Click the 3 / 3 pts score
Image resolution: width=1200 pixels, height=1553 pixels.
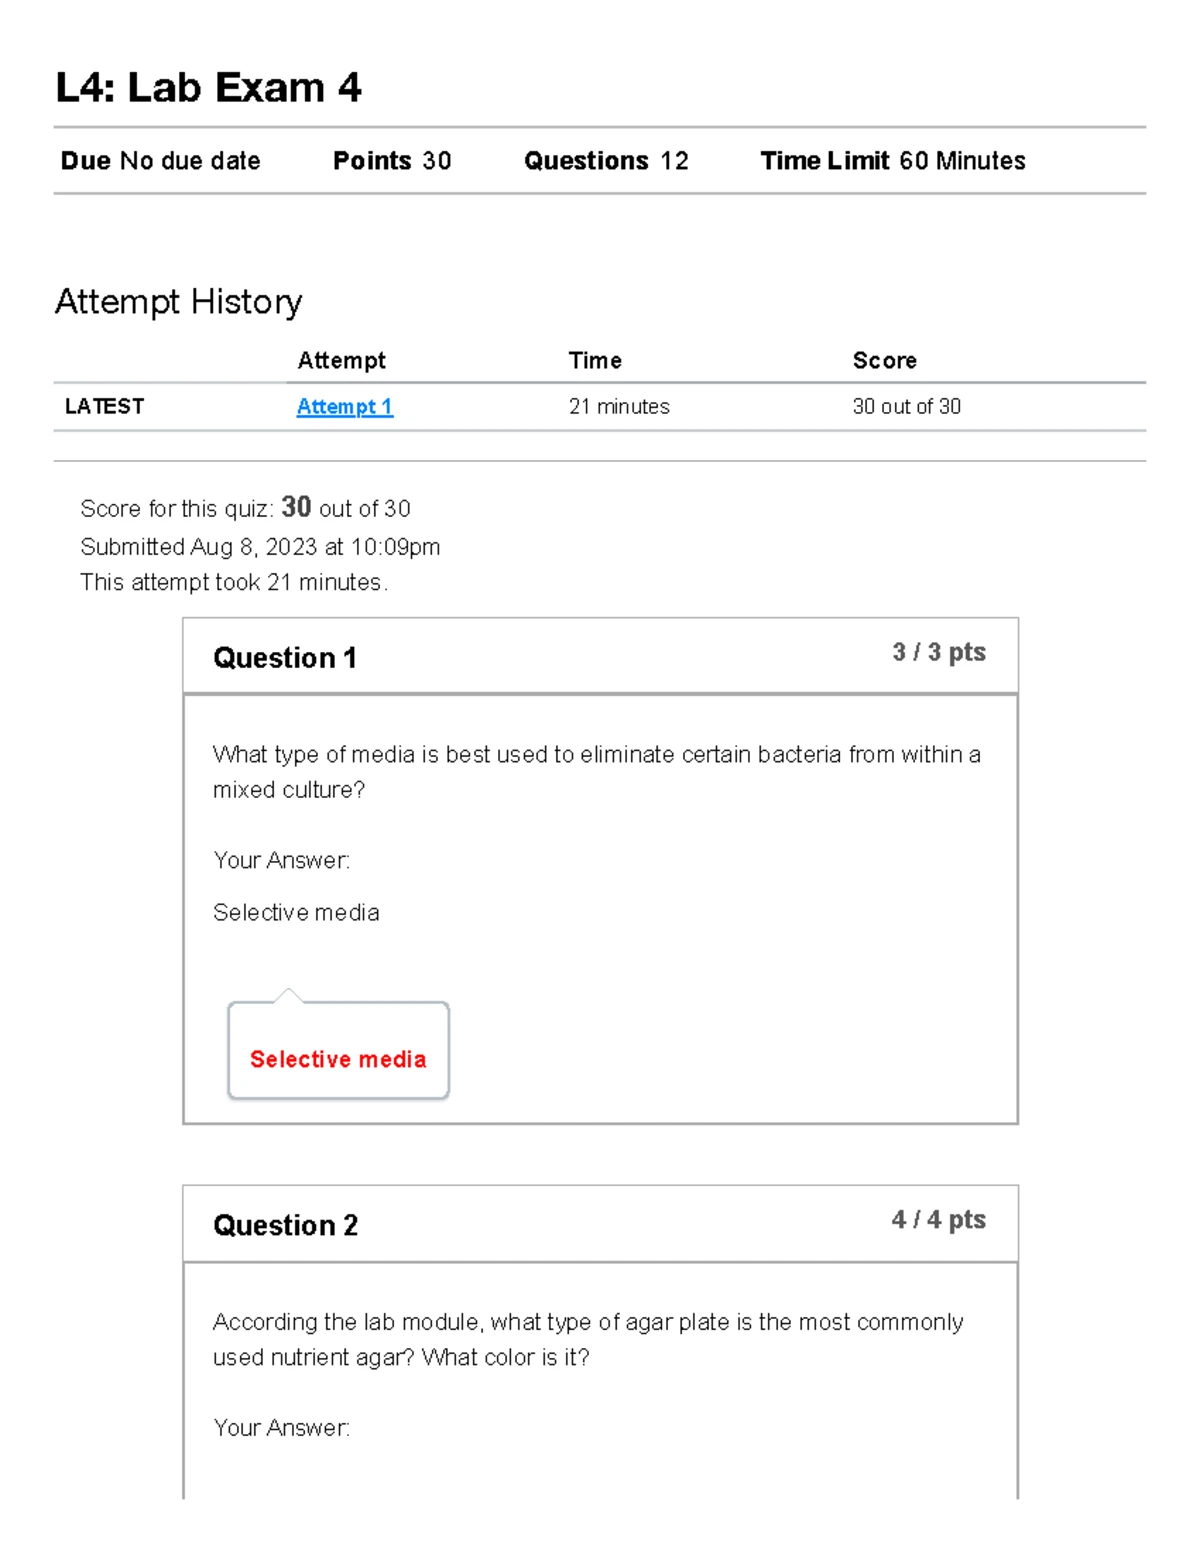[x=938, y=653]
